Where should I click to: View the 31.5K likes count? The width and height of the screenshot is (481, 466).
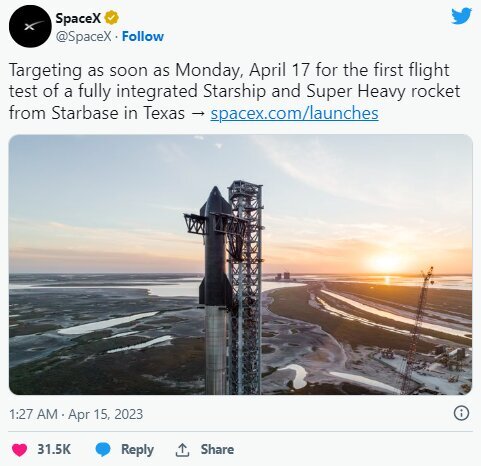click(54, 449)
